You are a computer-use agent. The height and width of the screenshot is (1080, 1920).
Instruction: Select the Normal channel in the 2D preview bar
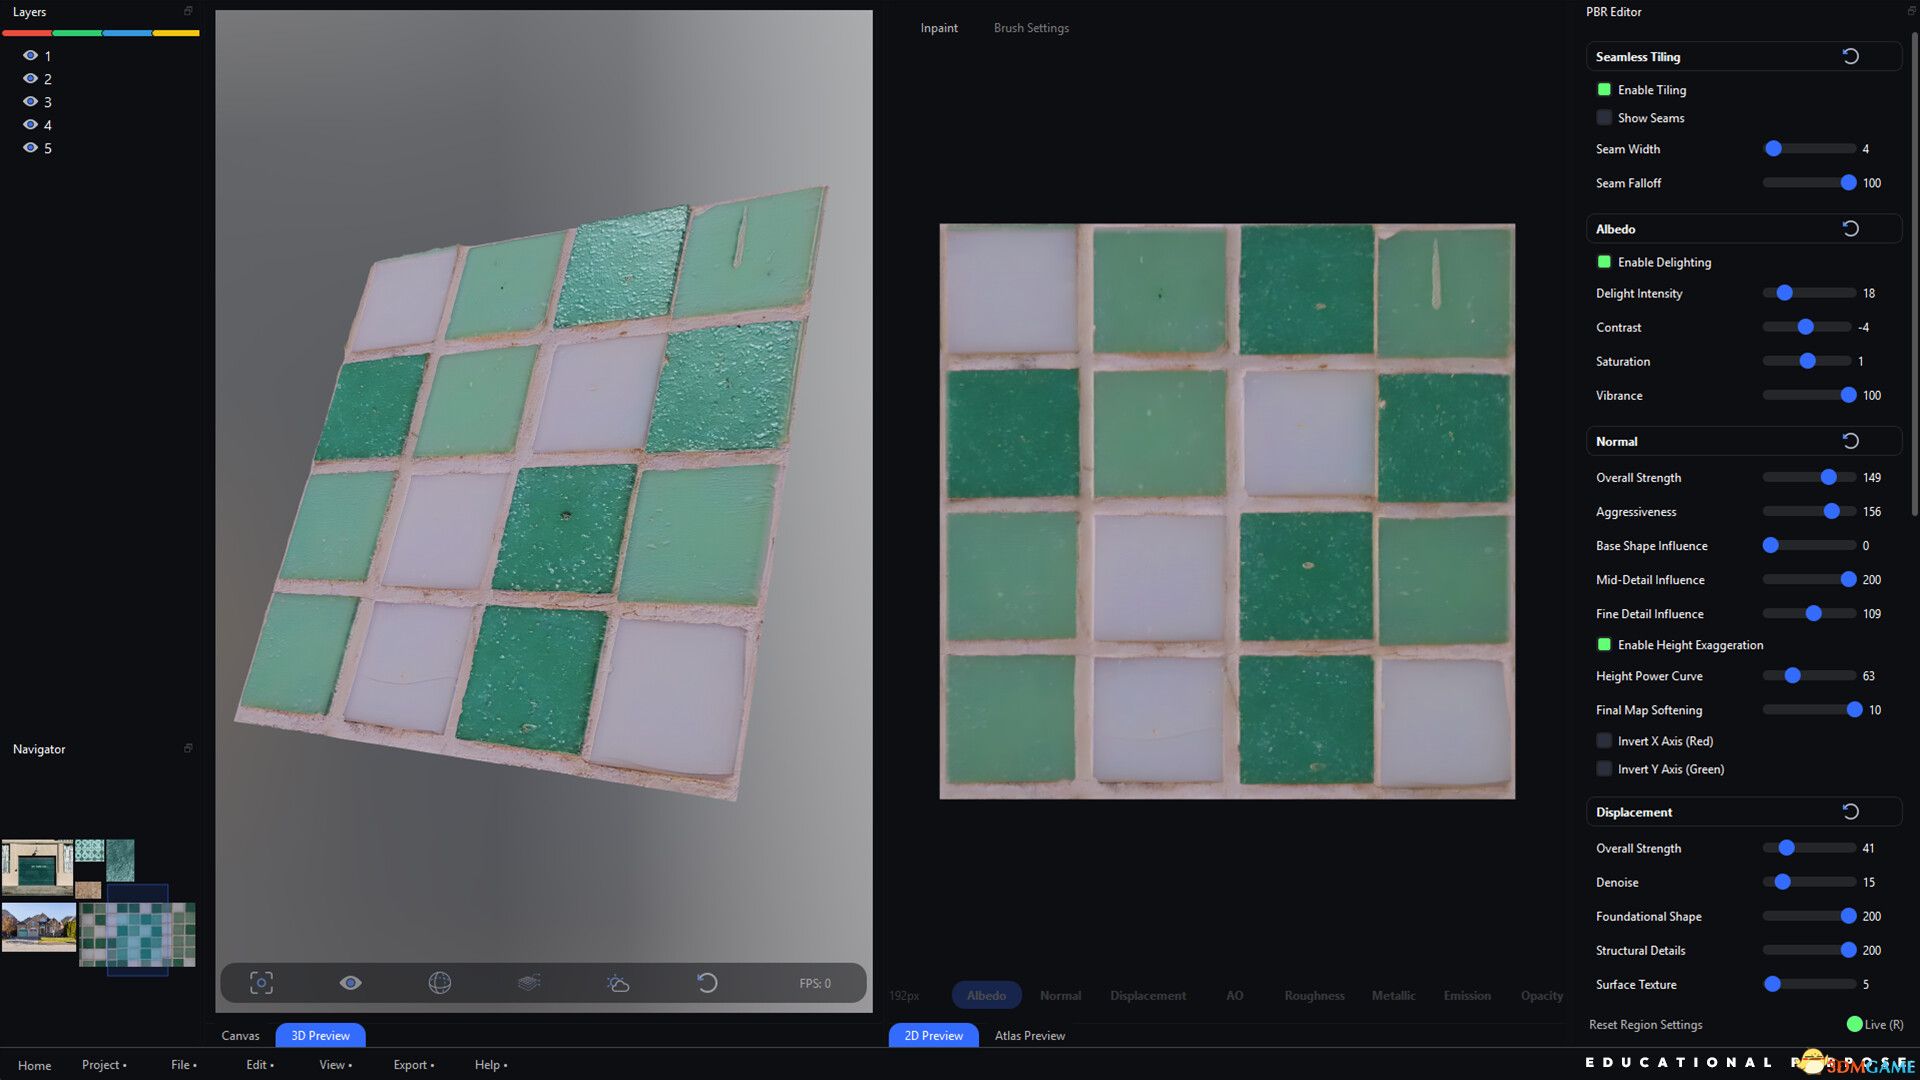(x=1059, y=995)
